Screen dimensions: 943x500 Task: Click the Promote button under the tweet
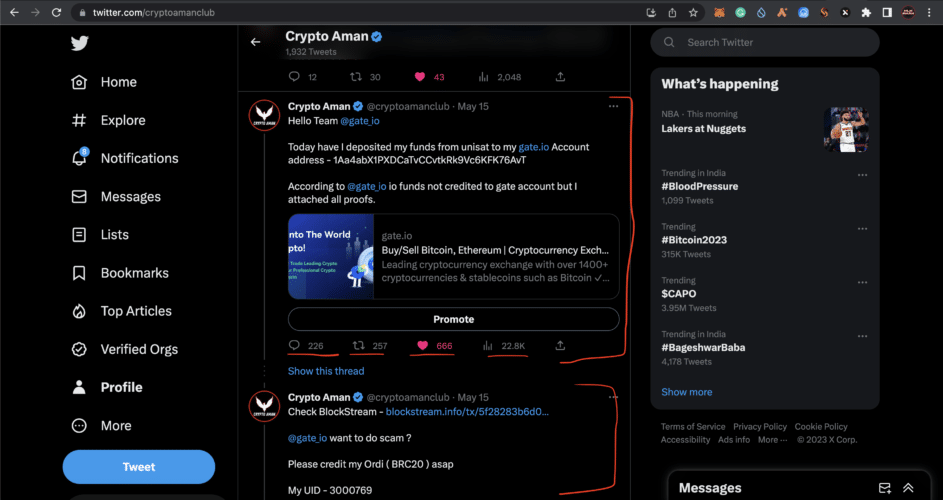tap(453, 319)
